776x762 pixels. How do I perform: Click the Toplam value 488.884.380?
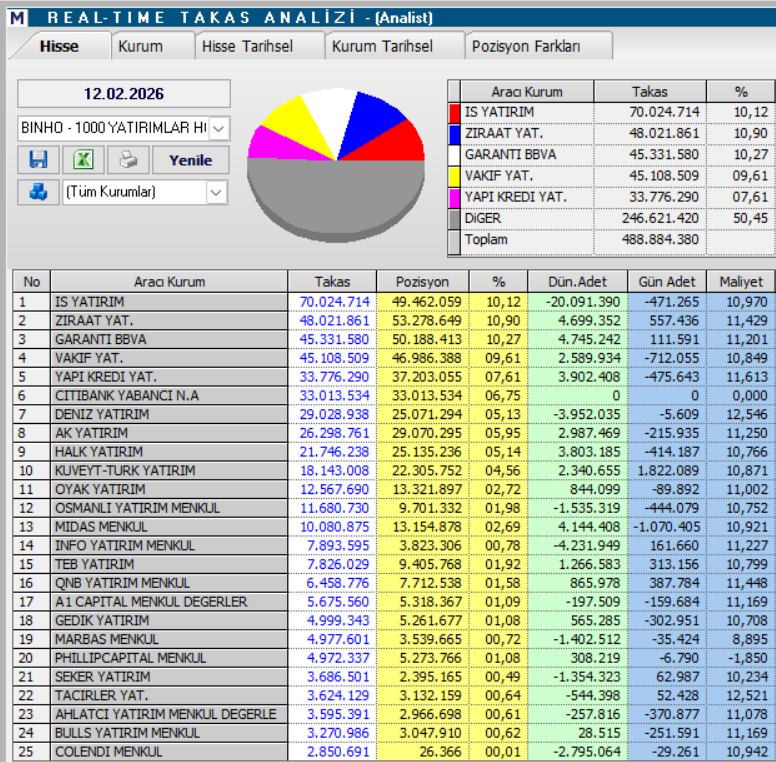point(660,239)
